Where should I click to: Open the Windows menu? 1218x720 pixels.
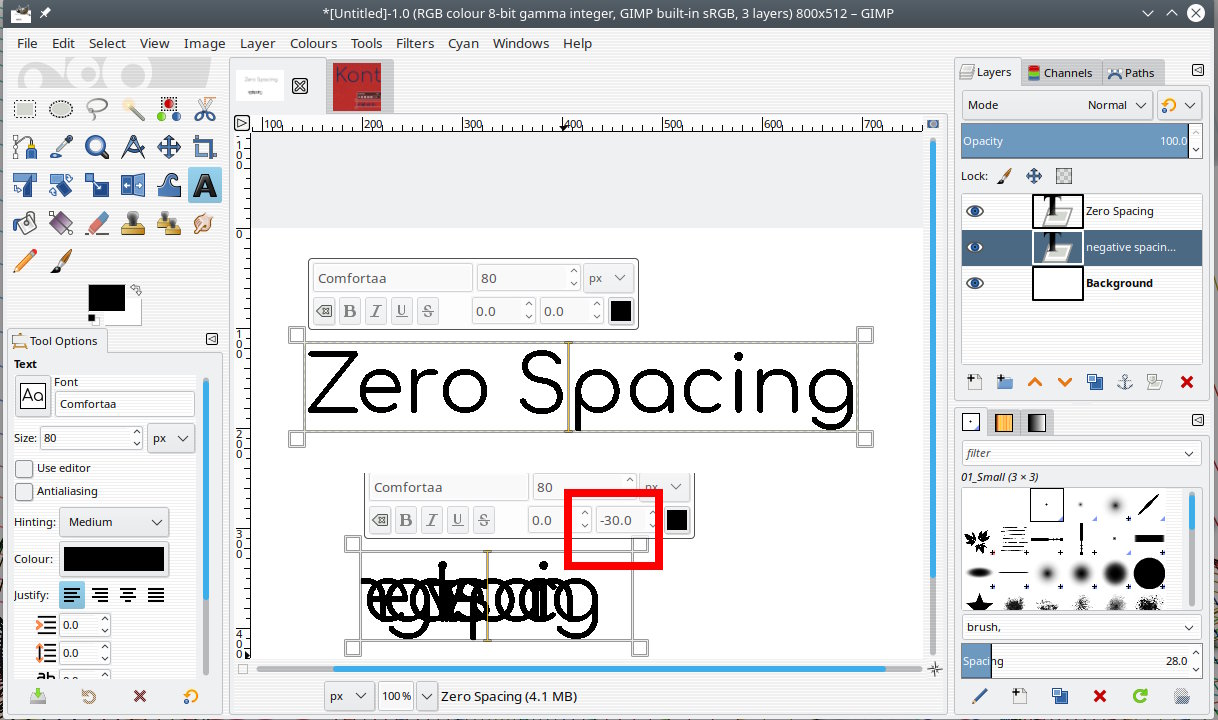tap(521, 43)
